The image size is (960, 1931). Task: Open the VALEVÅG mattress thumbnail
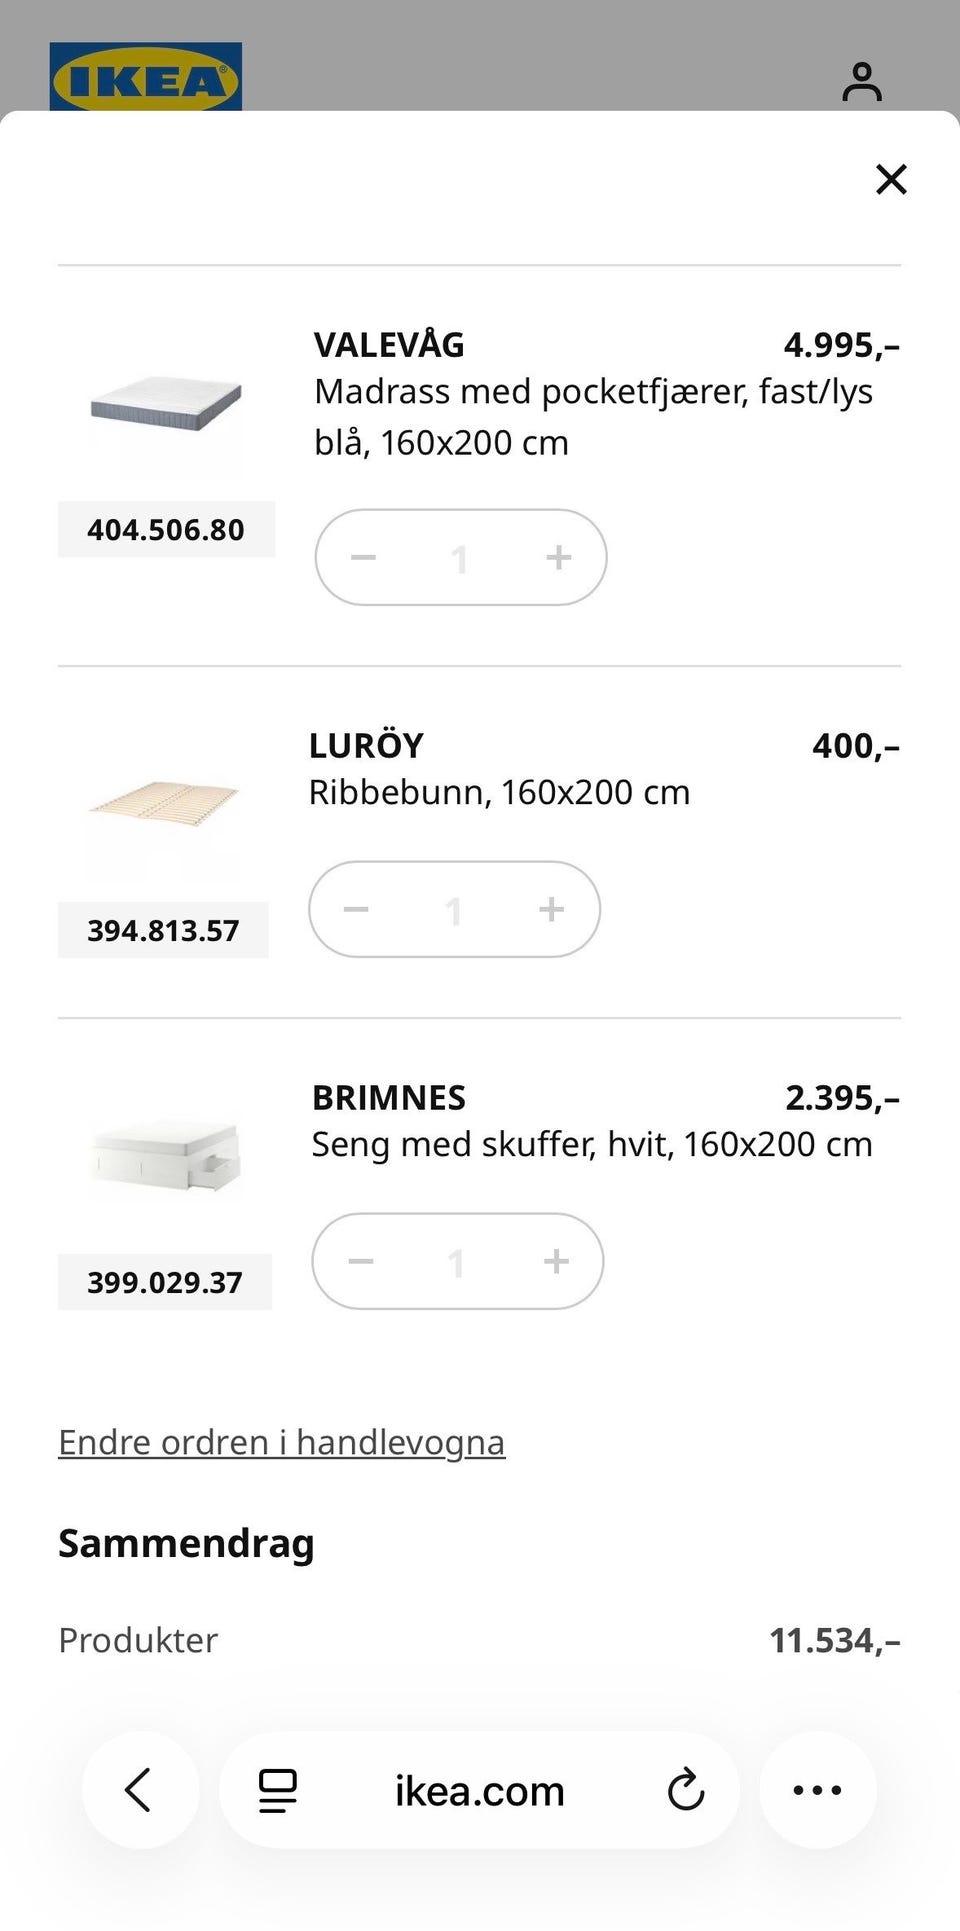click(x=166, y=404)
